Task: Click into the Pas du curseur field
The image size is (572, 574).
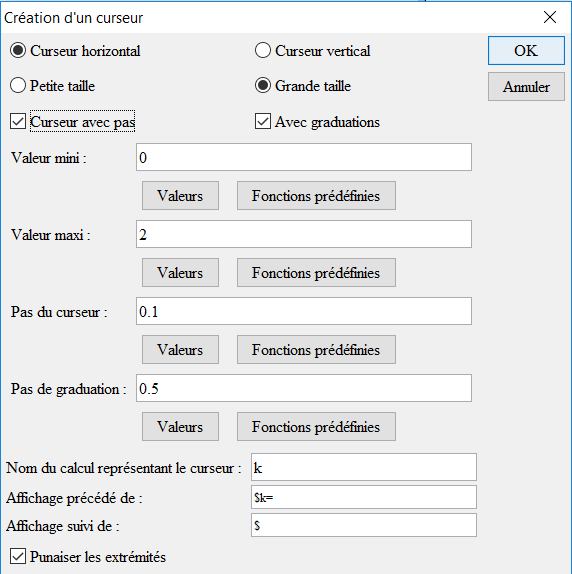Action: point(304,311)
